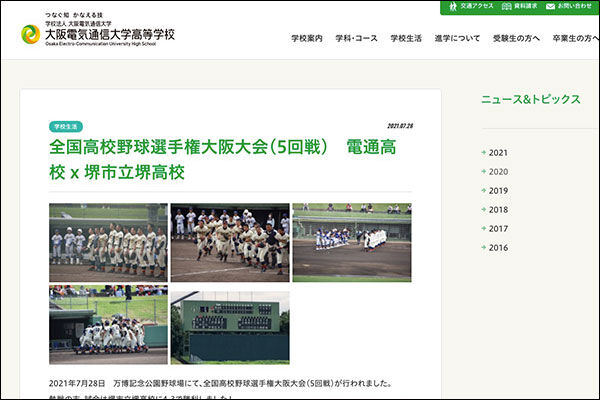Open 学校案内 navigation menu
600x400 pixels.
pos(307,38)
